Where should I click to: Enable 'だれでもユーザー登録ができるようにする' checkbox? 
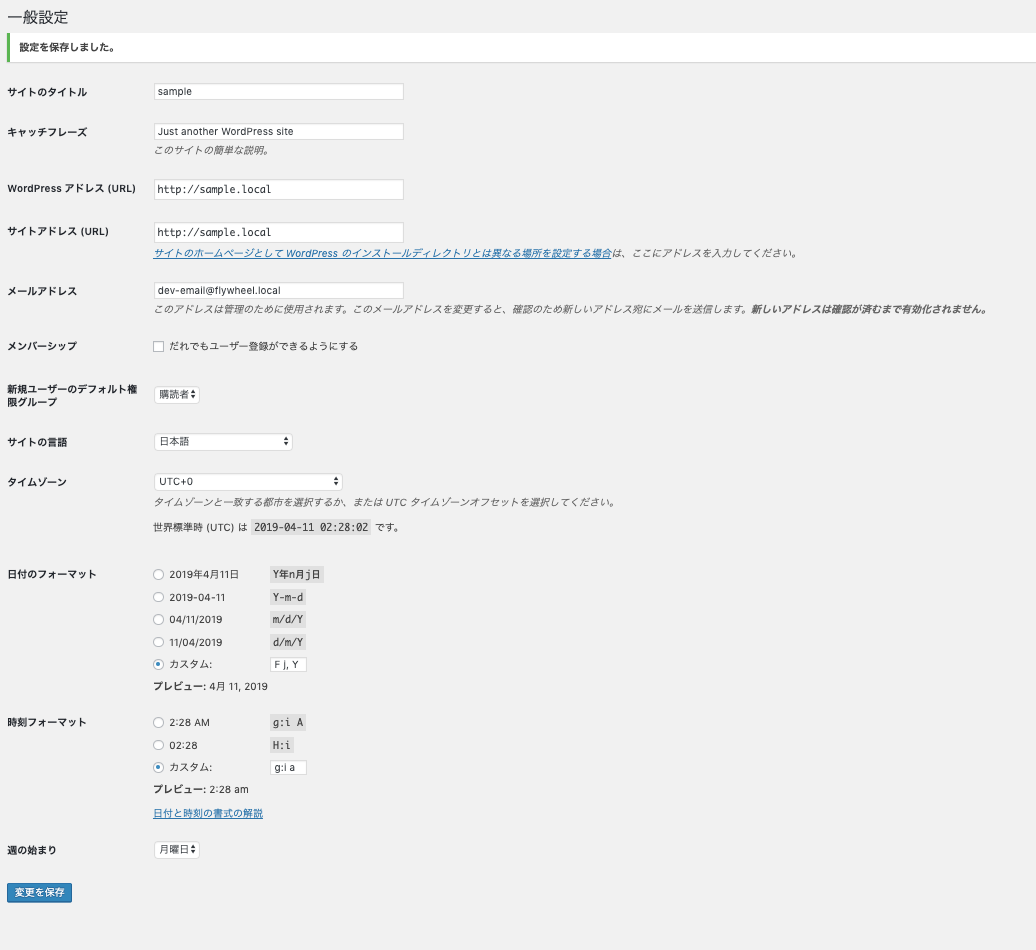point(158,346)
